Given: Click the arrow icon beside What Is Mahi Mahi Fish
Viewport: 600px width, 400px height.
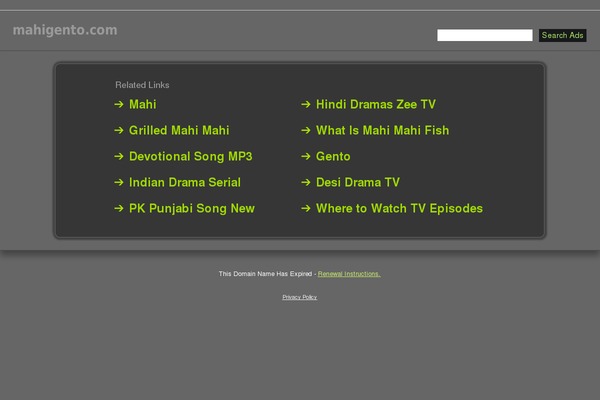Looking at the screenshot, I should [x=306, y=130].
